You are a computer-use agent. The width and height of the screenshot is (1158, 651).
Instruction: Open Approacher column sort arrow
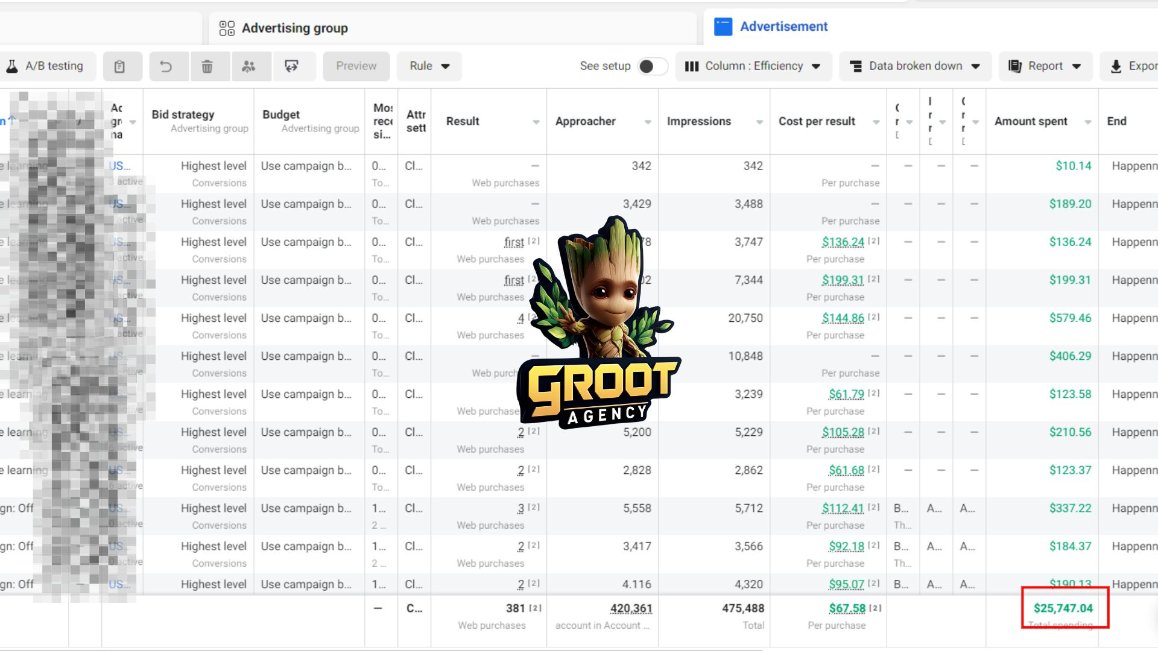(647, 122)
